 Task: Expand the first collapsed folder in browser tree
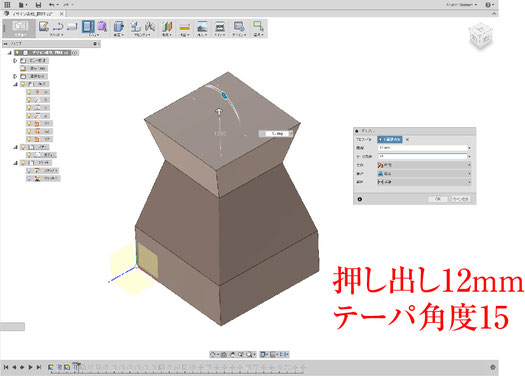15,61
